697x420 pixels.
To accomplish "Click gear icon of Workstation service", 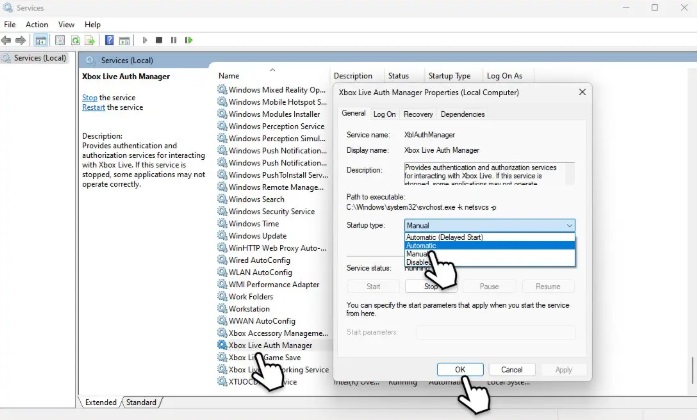I will pos(222,308).
